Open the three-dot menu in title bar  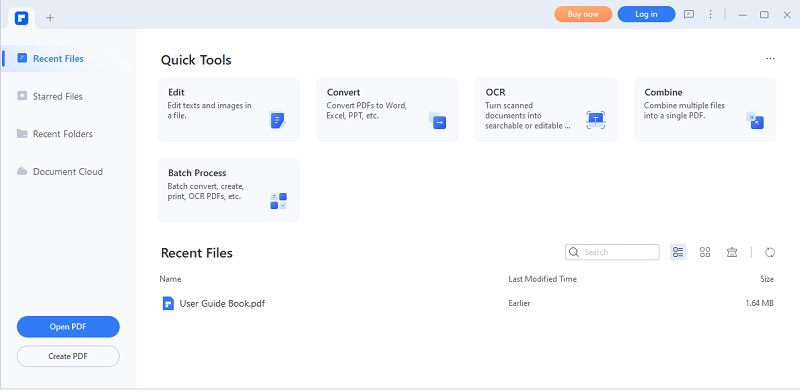(x=710, y=14)
